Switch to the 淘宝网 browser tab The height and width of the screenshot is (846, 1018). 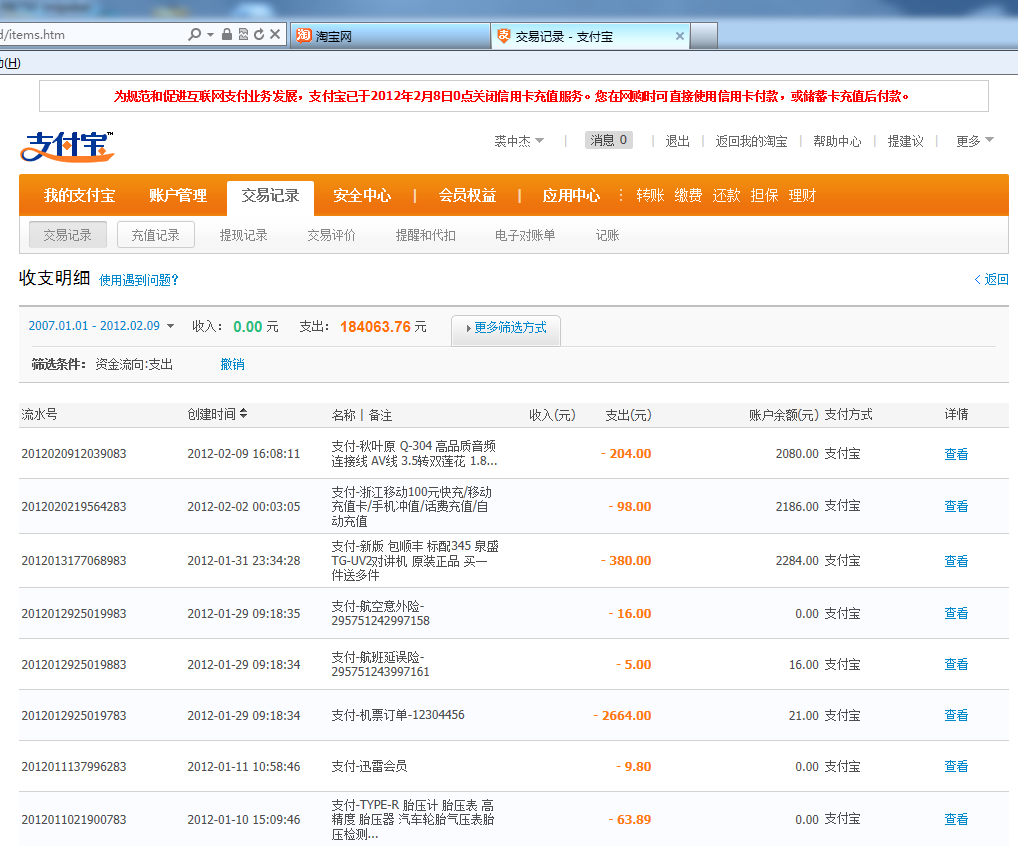(x=390, y=36)
